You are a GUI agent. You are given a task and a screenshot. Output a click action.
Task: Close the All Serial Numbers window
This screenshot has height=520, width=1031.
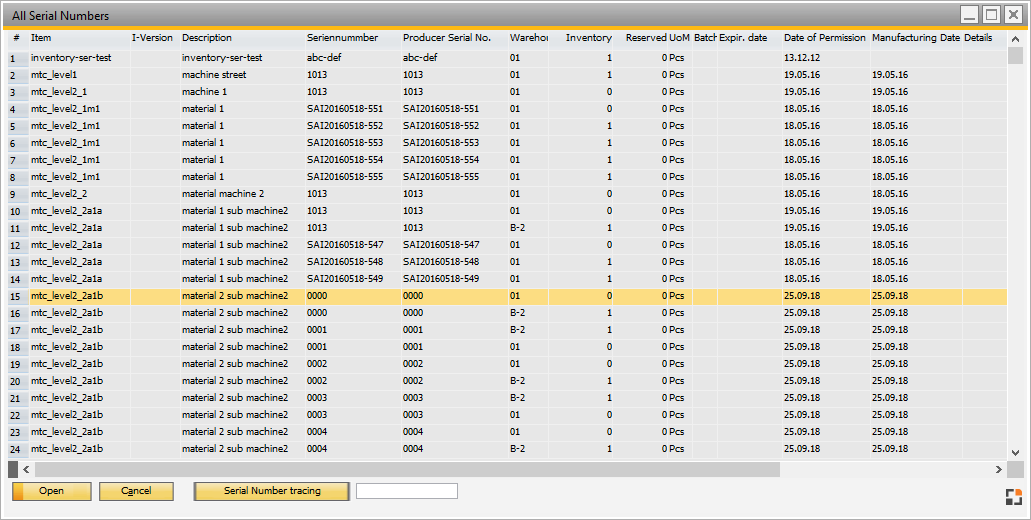pyautogui.click(x=1013, y=14)
